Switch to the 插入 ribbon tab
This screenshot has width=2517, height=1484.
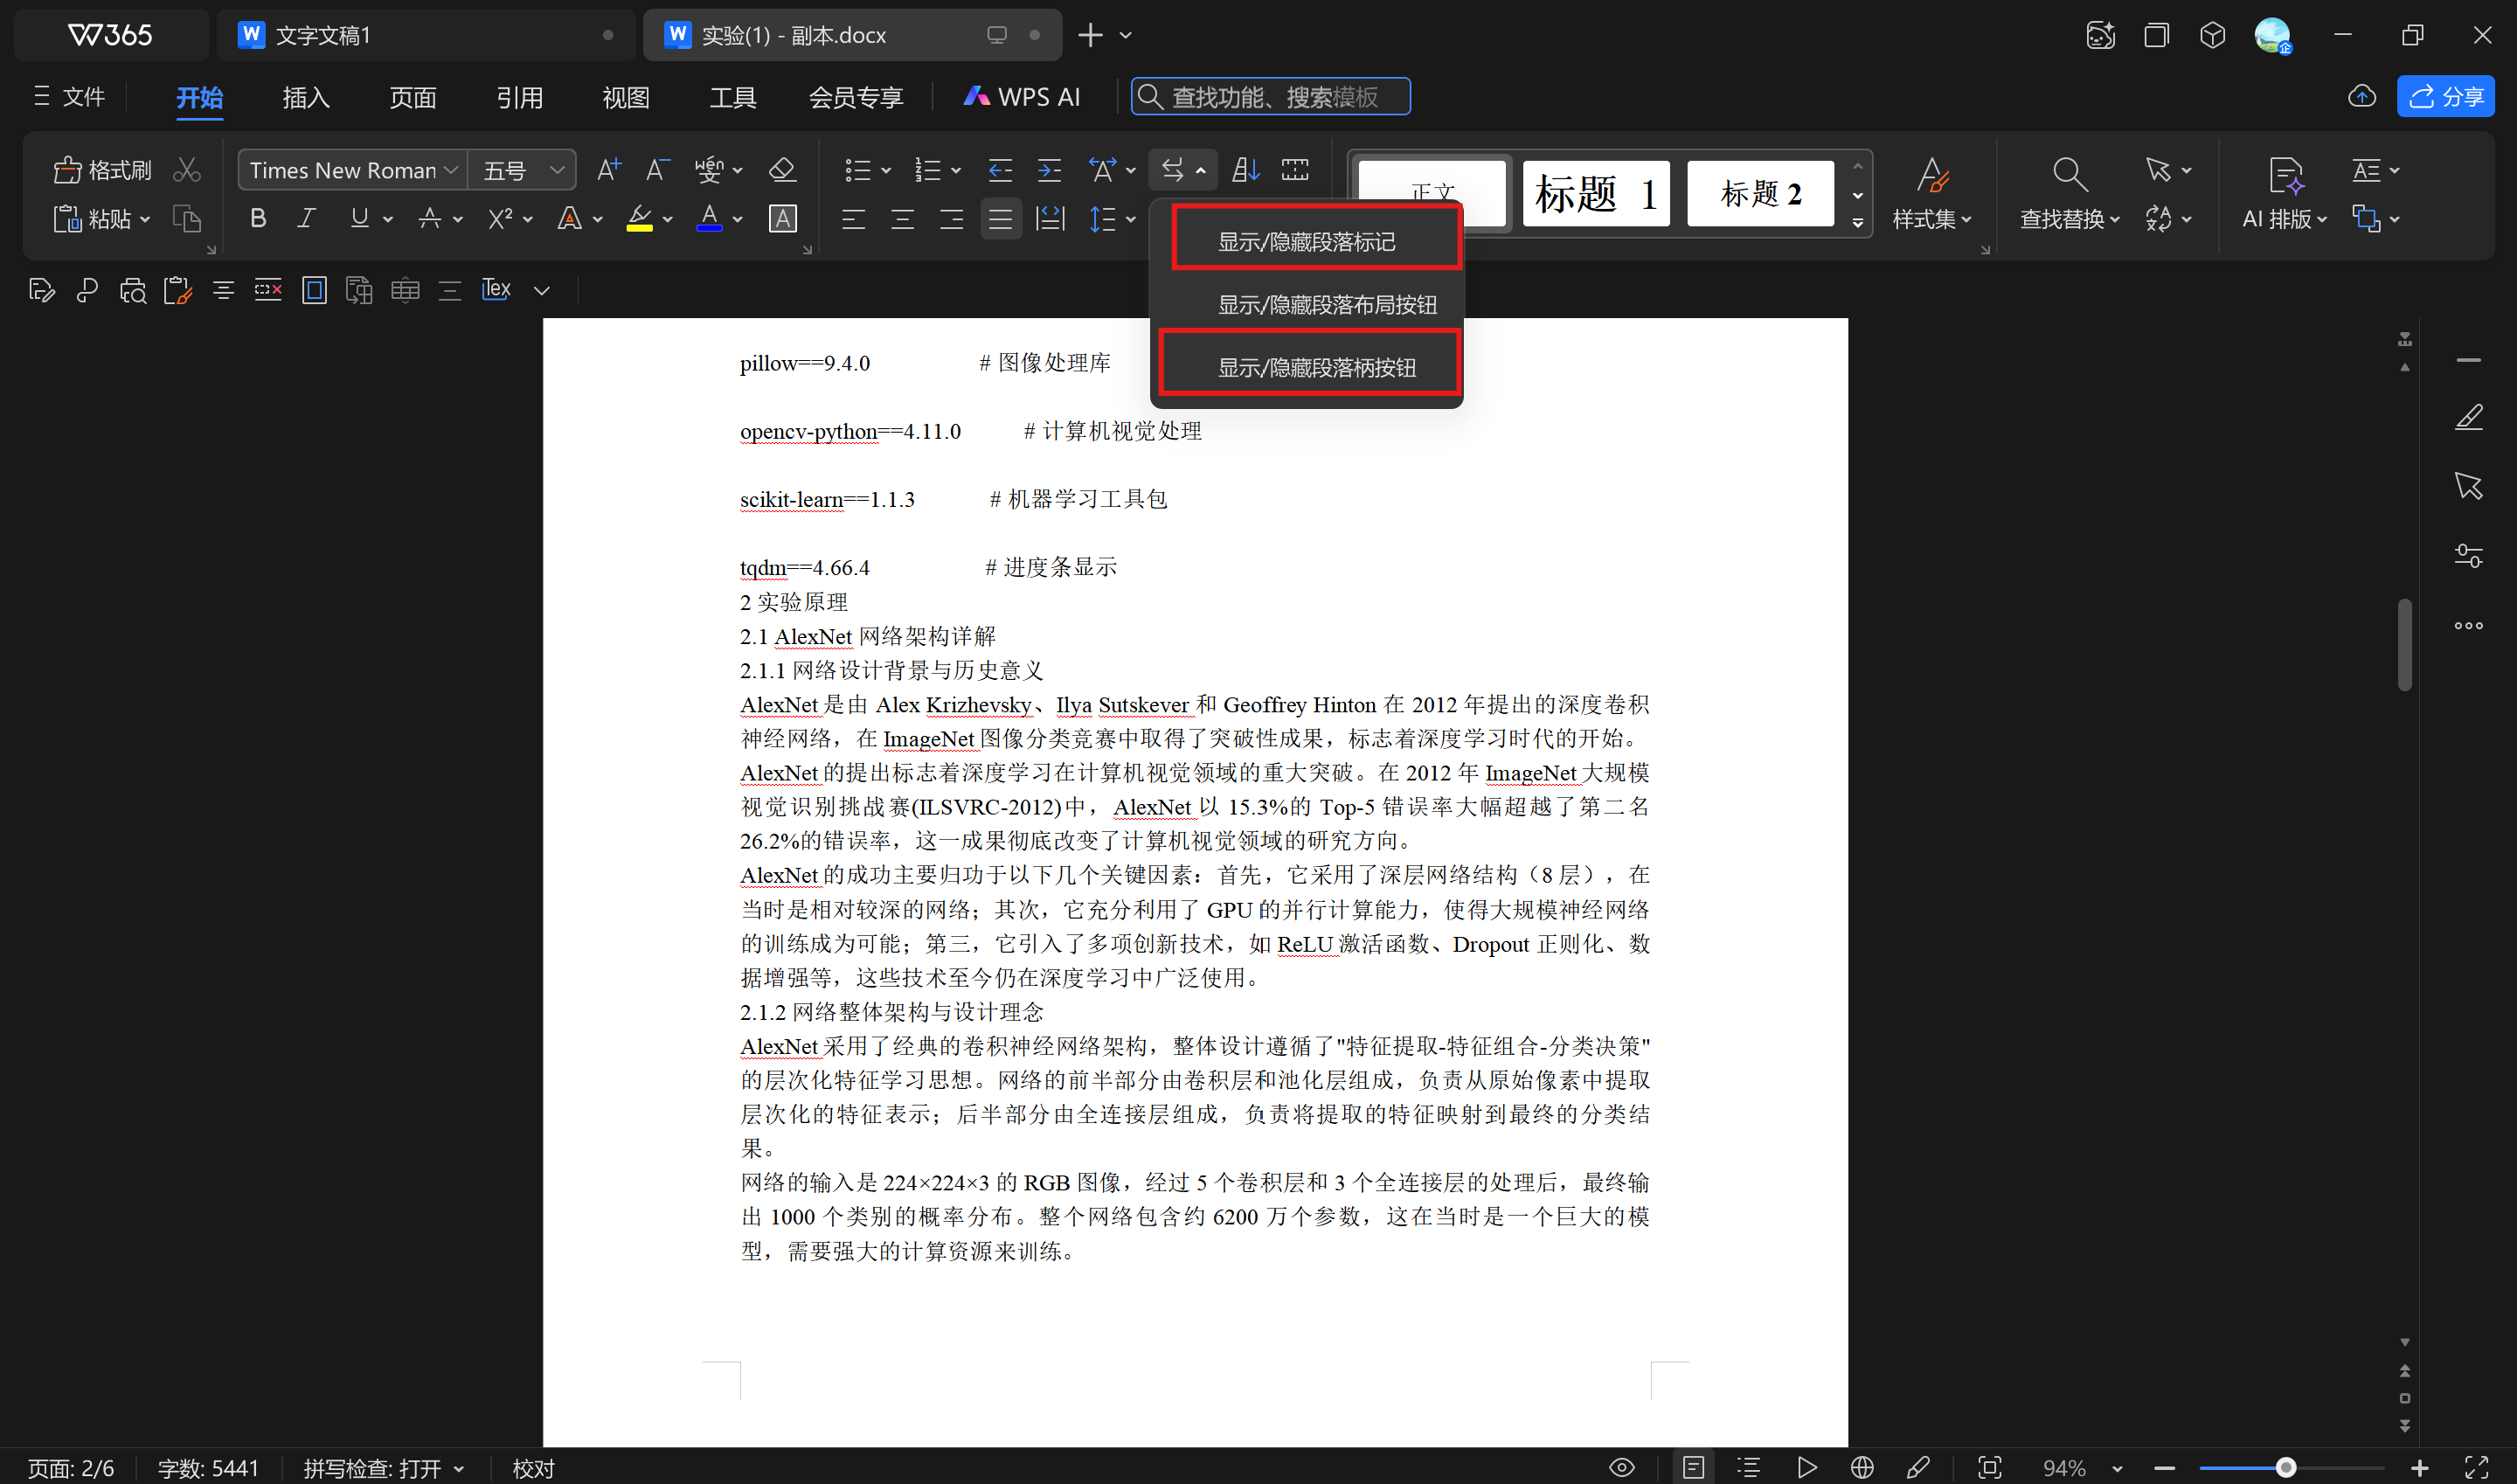(x=305, y=97)
